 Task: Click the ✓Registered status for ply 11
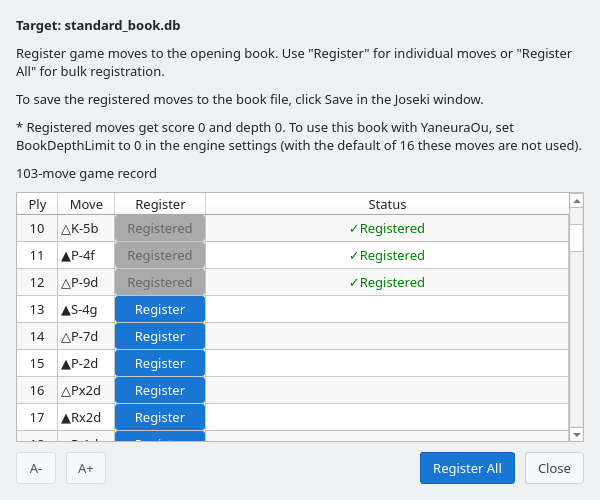point(387,255)
